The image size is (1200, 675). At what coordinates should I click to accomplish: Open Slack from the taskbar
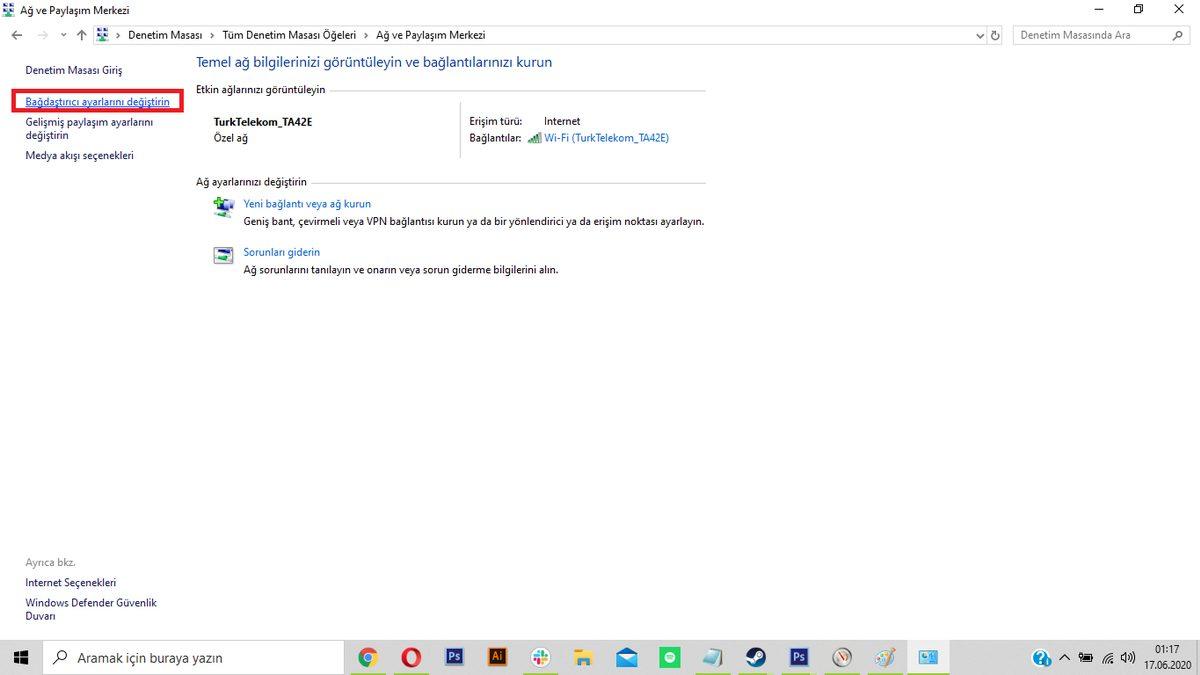click(540, 657)
